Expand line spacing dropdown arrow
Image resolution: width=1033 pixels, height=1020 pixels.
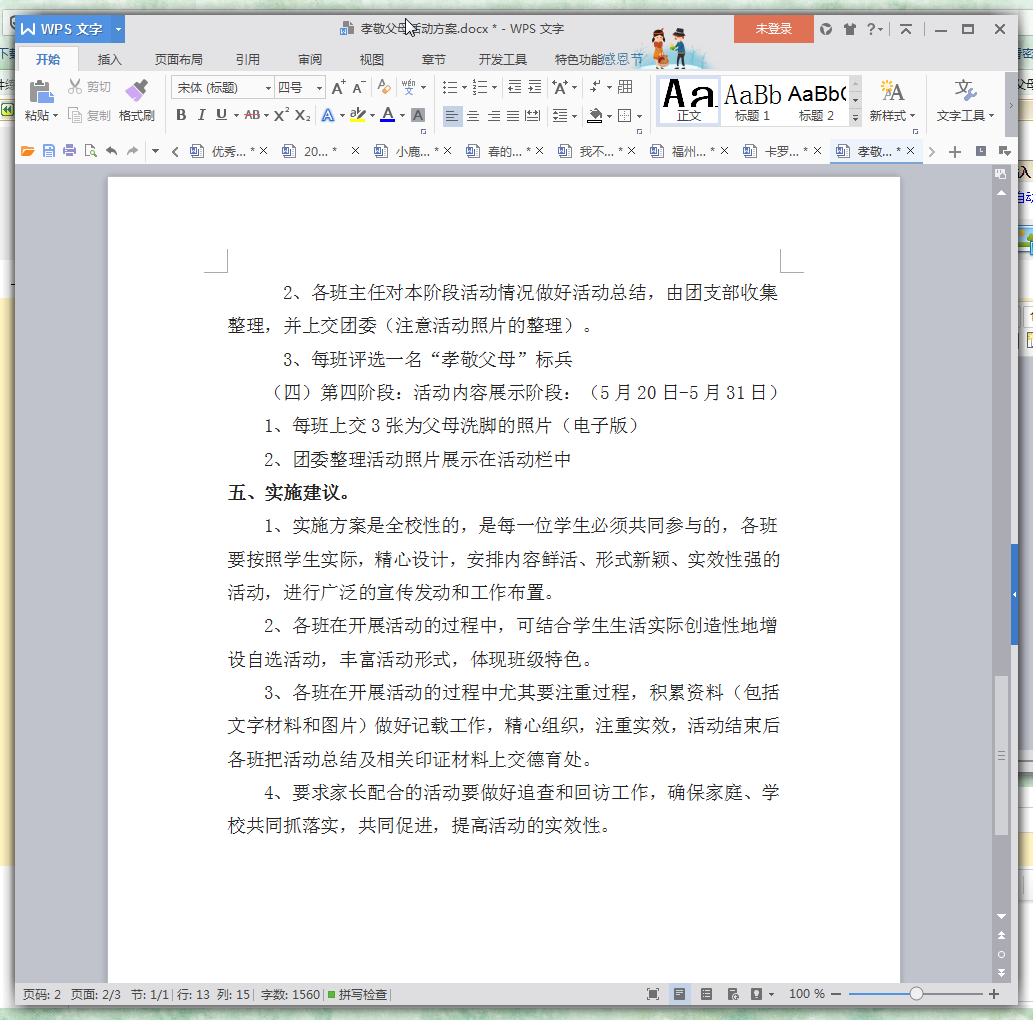[575, 117]
